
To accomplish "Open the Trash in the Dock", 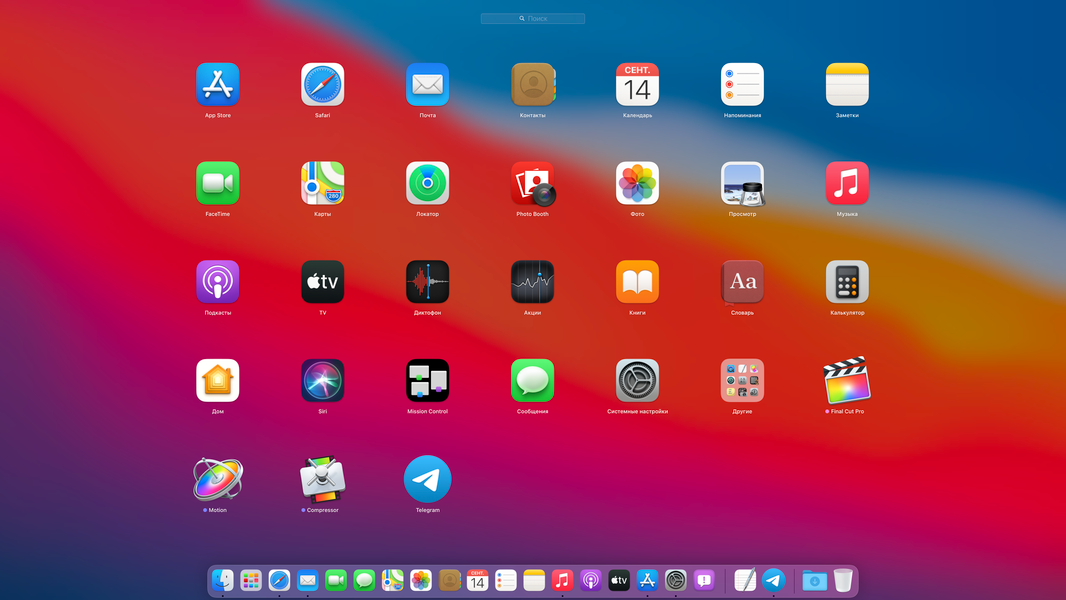I will (843, 580).
